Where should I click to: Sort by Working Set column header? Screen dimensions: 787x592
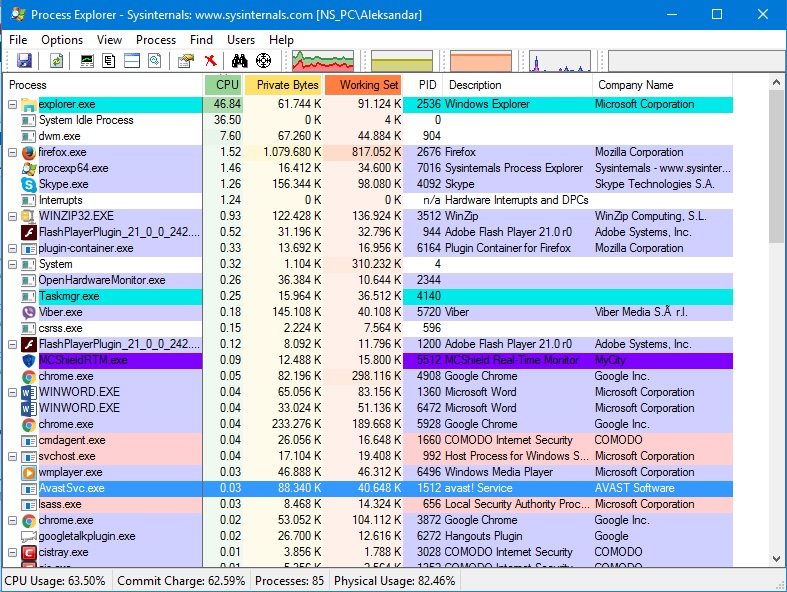click(x=363, y=85)
